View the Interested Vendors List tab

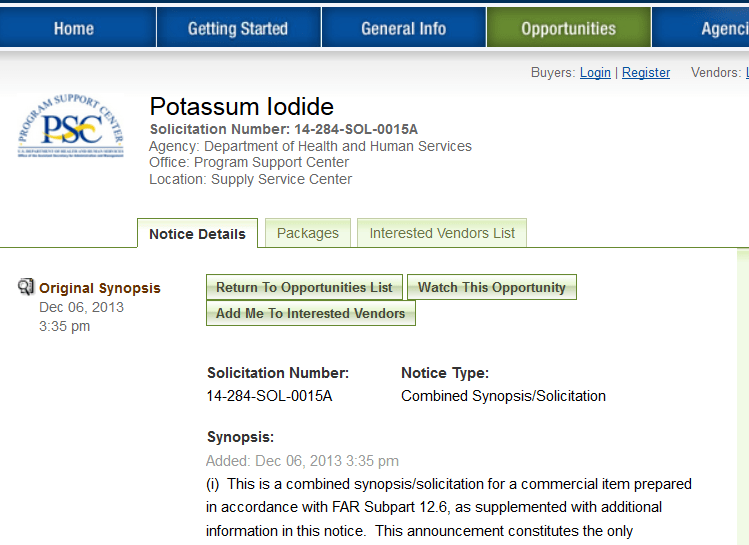click(442, 233)
